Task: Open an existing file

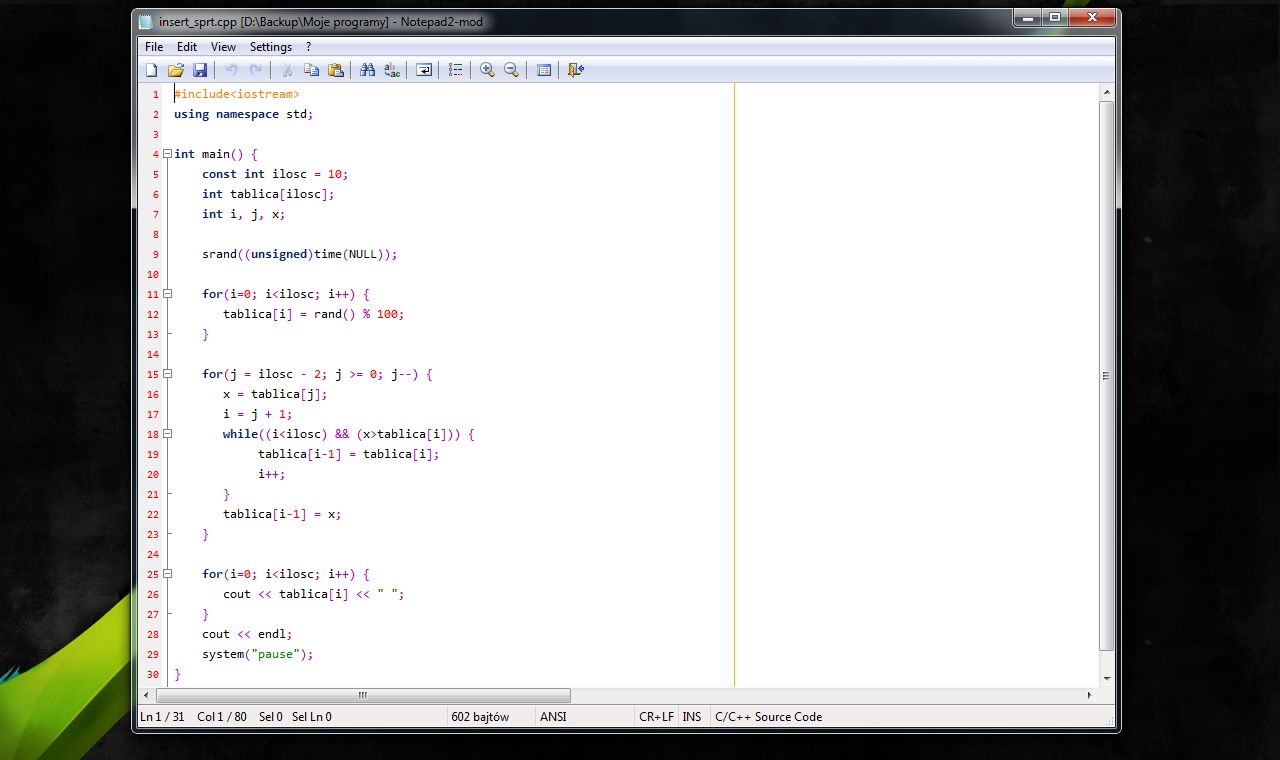Action: 176,69
